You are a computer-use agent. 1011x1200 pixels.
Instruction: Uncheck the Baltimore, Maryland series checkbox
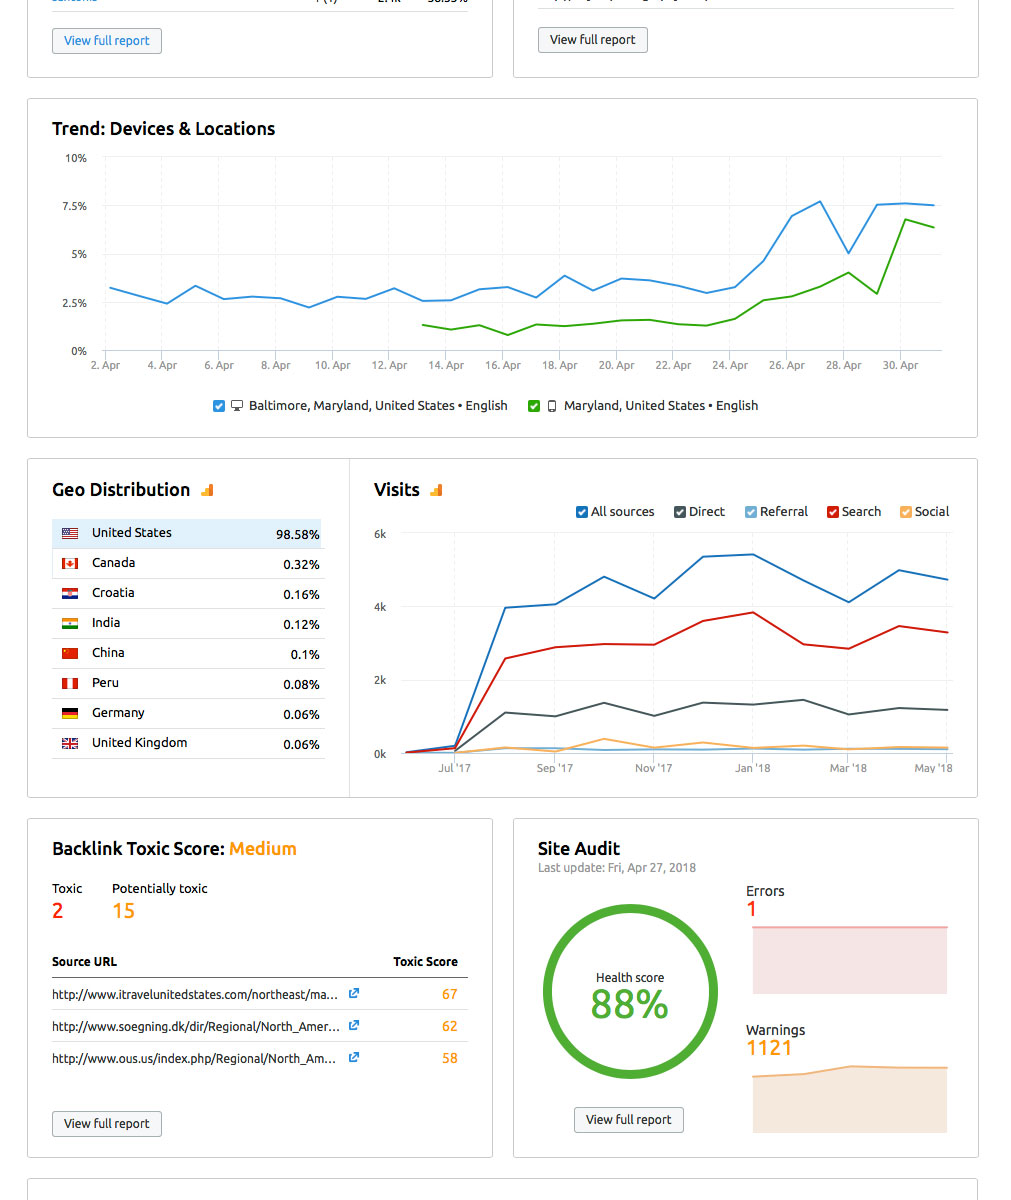219,406
